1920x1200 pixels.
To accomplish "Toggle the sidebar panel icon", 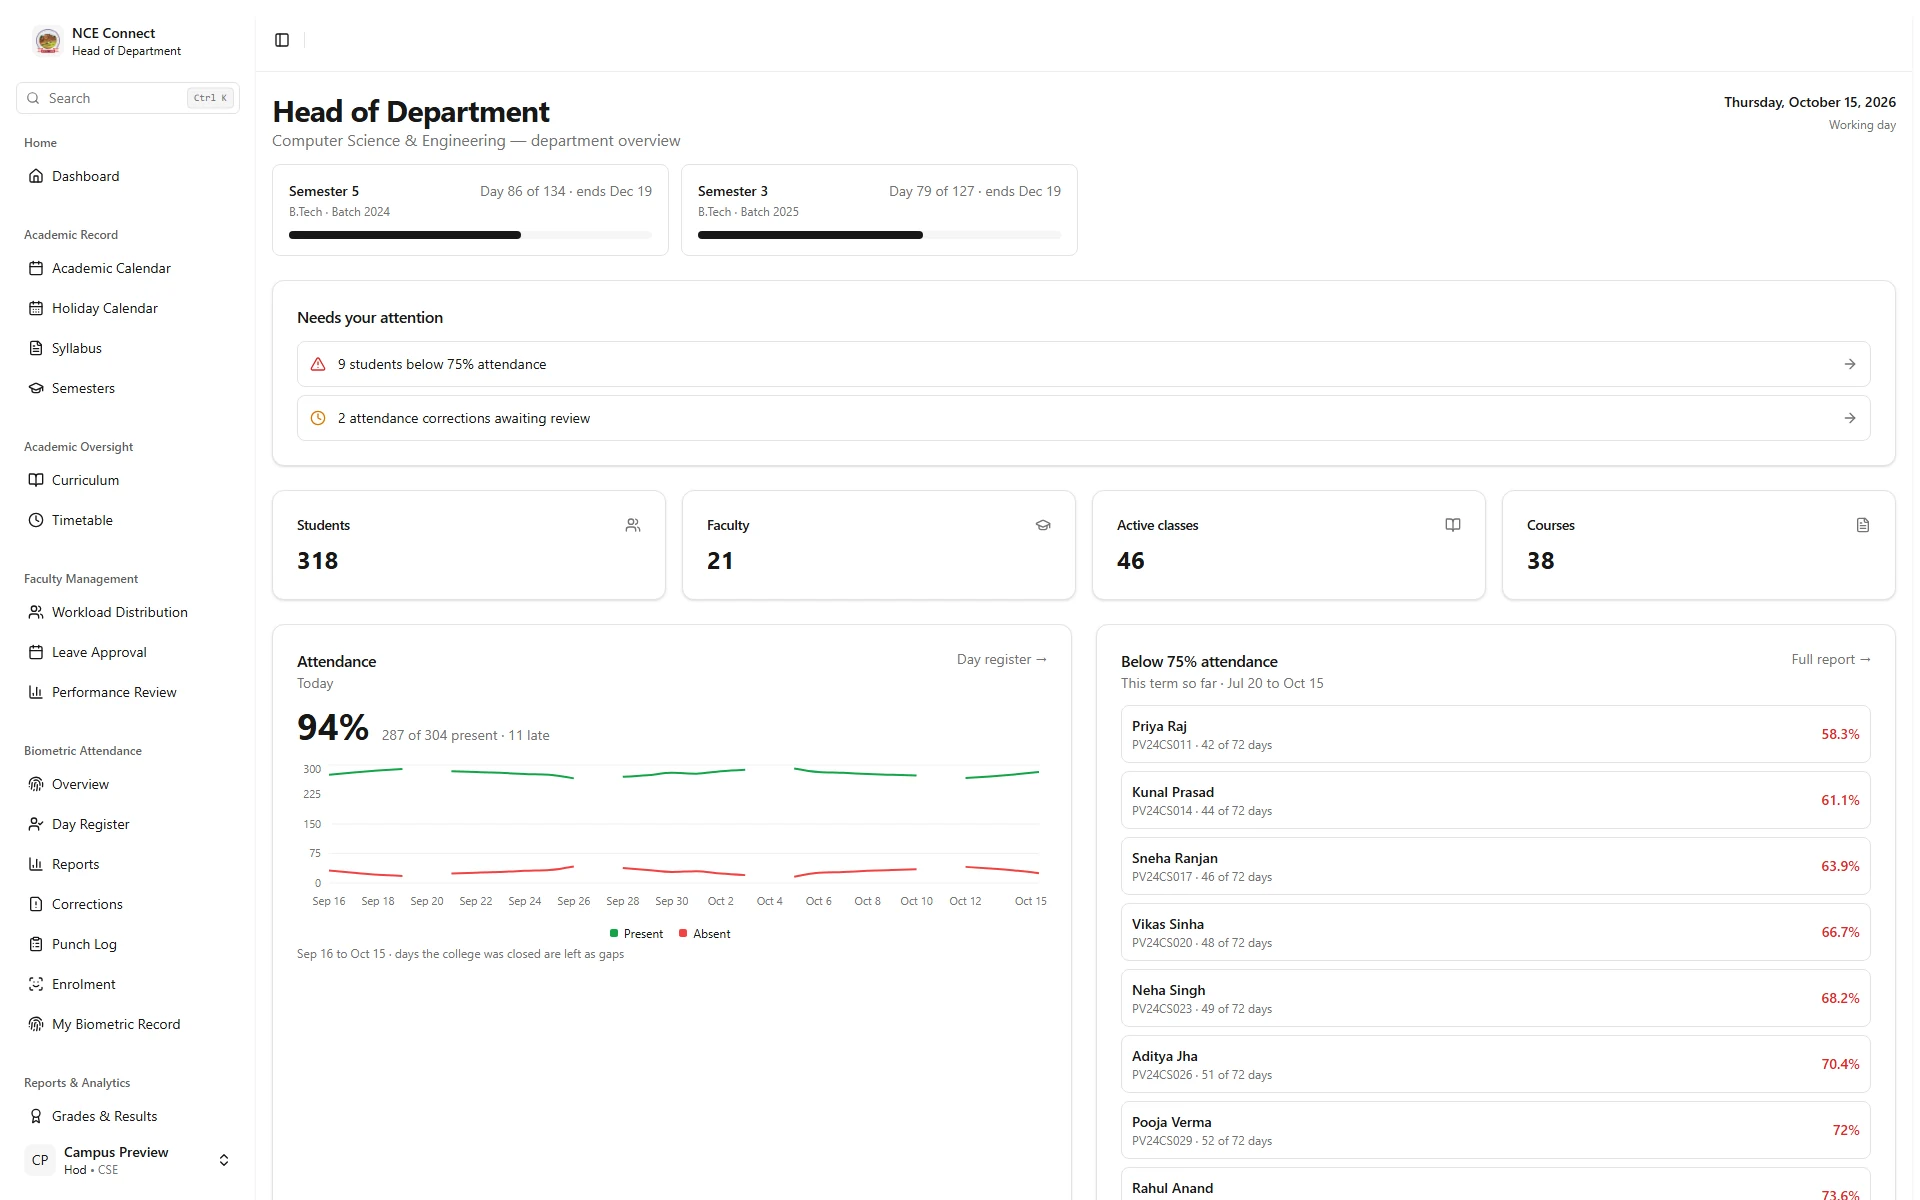I will 282,40.
